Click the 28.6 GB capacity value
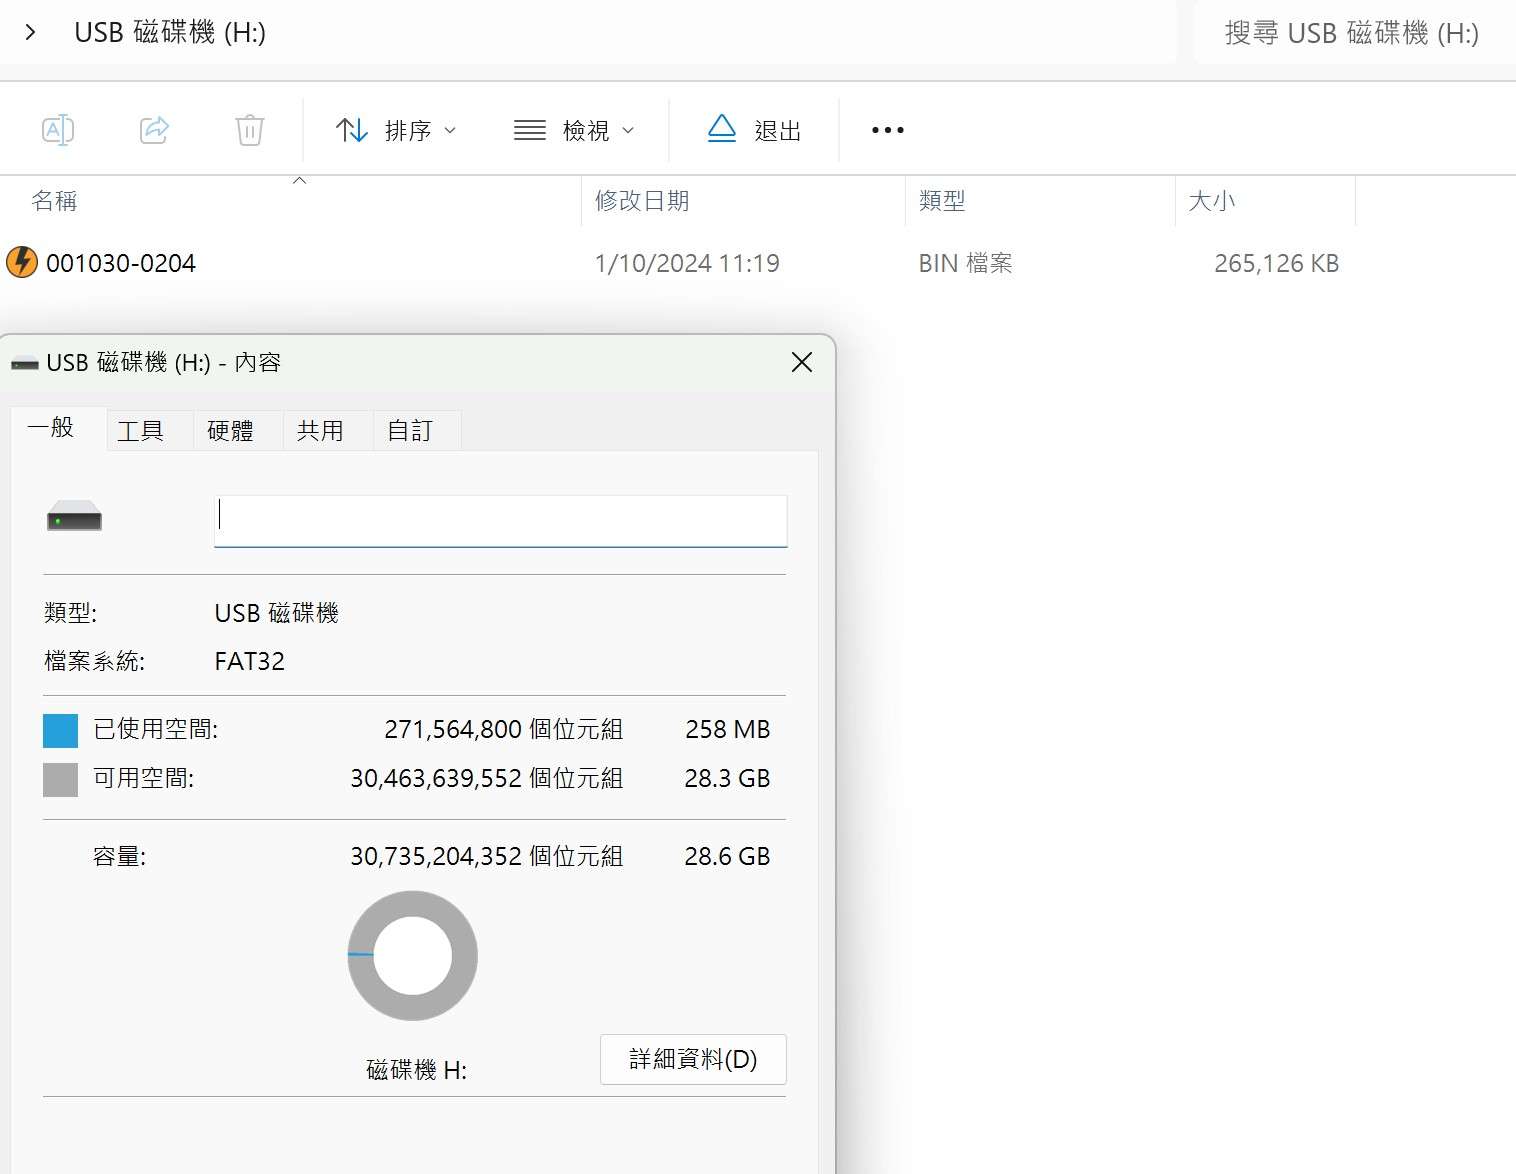This screenshot has width=1516, height=1174. [x=727, y=857]
